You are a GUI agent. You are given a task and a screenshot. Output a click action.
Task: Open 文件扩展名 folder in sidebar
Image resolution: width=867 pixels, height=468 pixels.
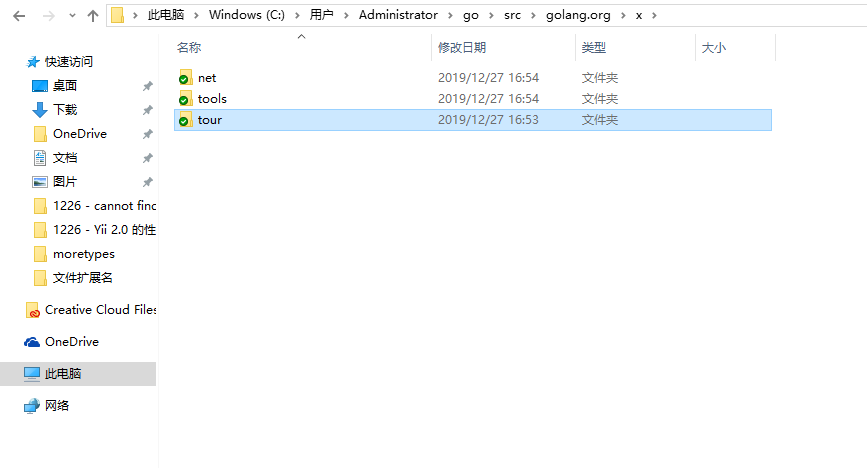pos(82,278)
